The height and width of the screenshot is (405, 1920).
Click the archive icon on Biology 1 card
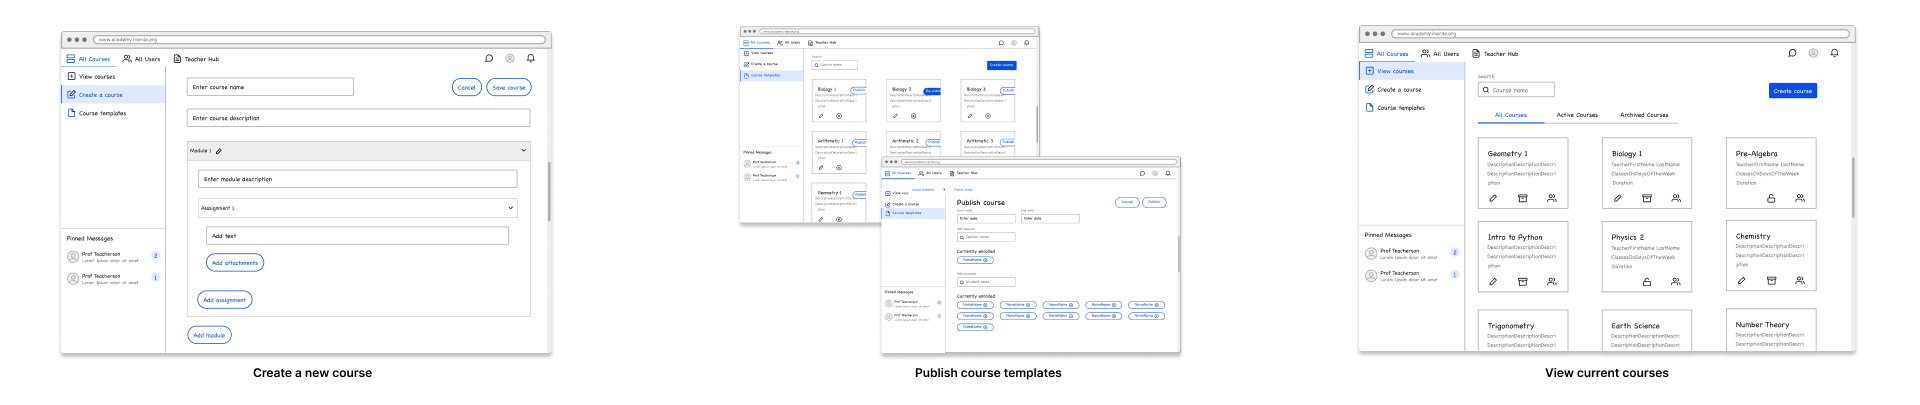coord(1647,198)
